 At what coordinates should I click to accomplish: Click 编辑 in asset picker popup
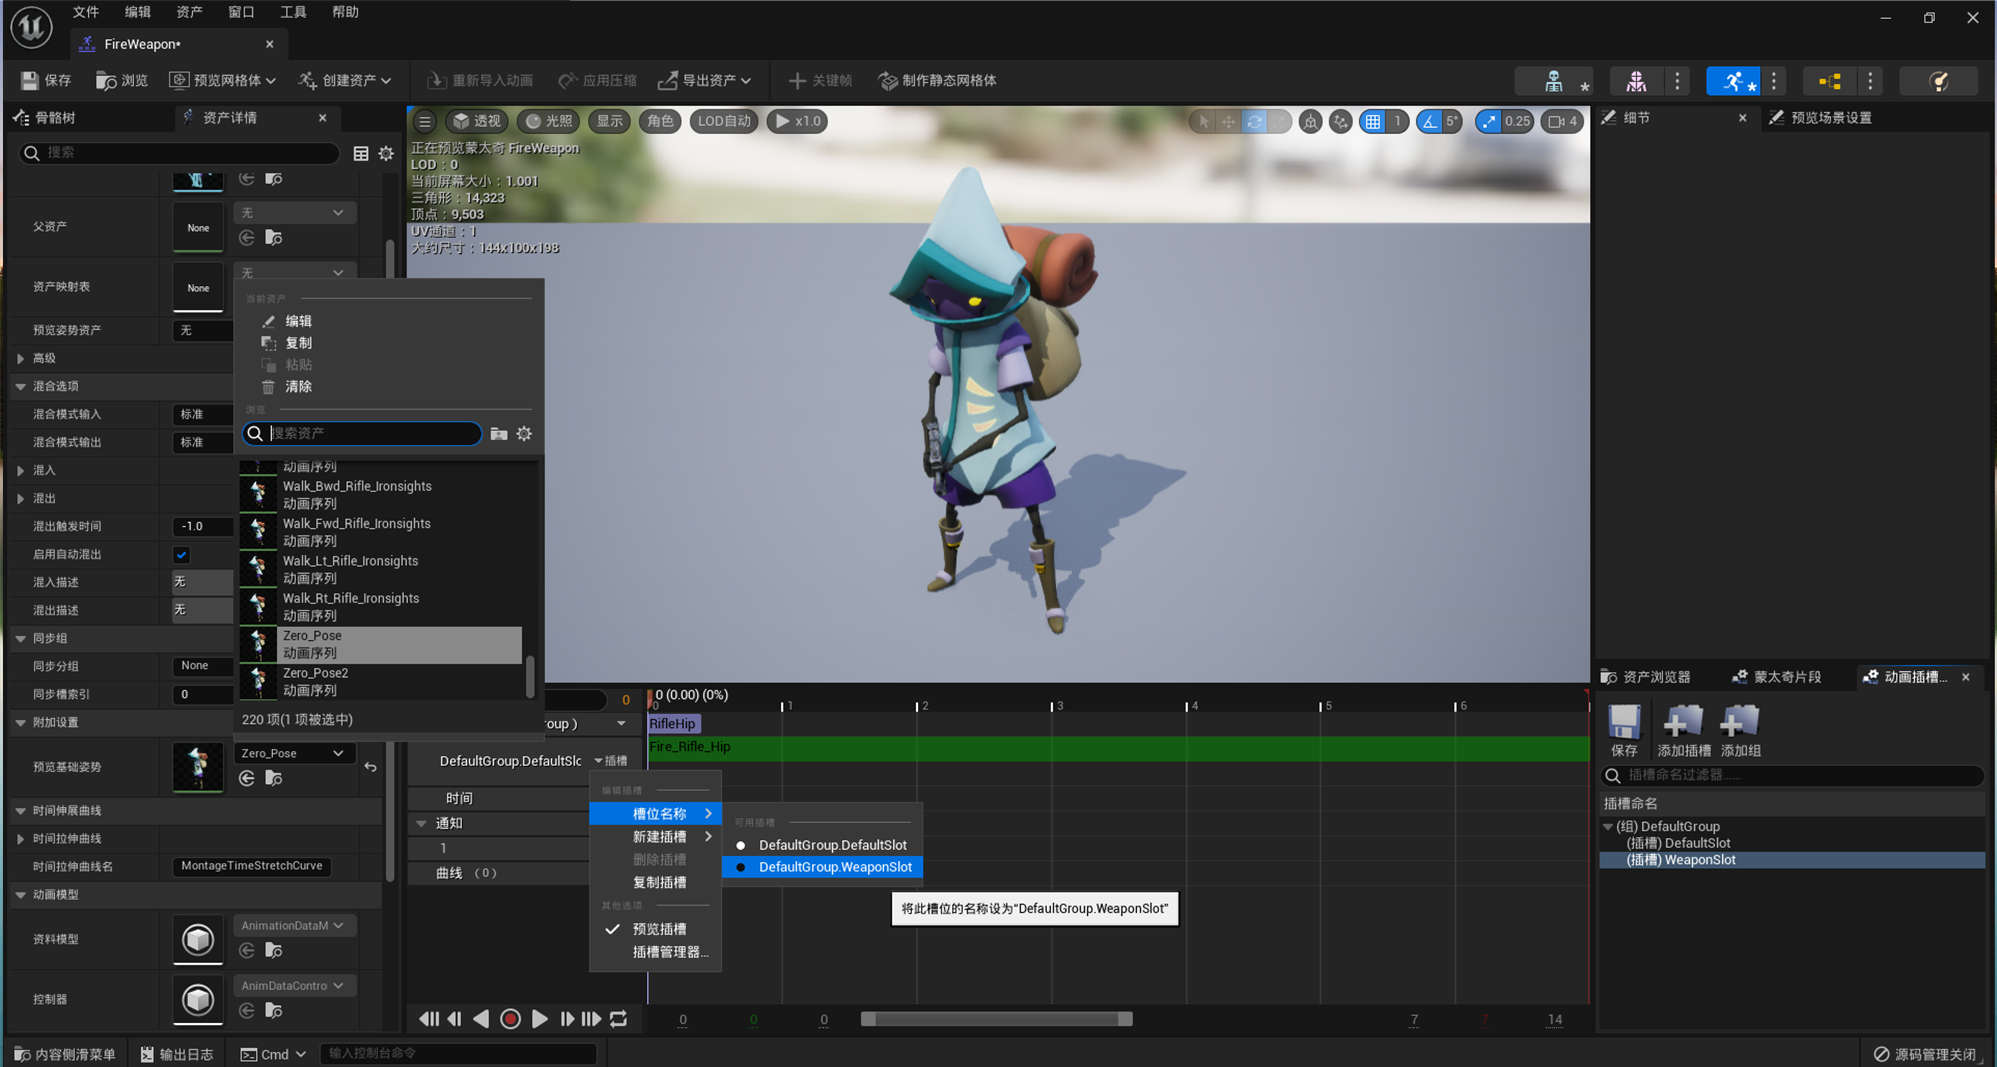(x=298, y=321)
